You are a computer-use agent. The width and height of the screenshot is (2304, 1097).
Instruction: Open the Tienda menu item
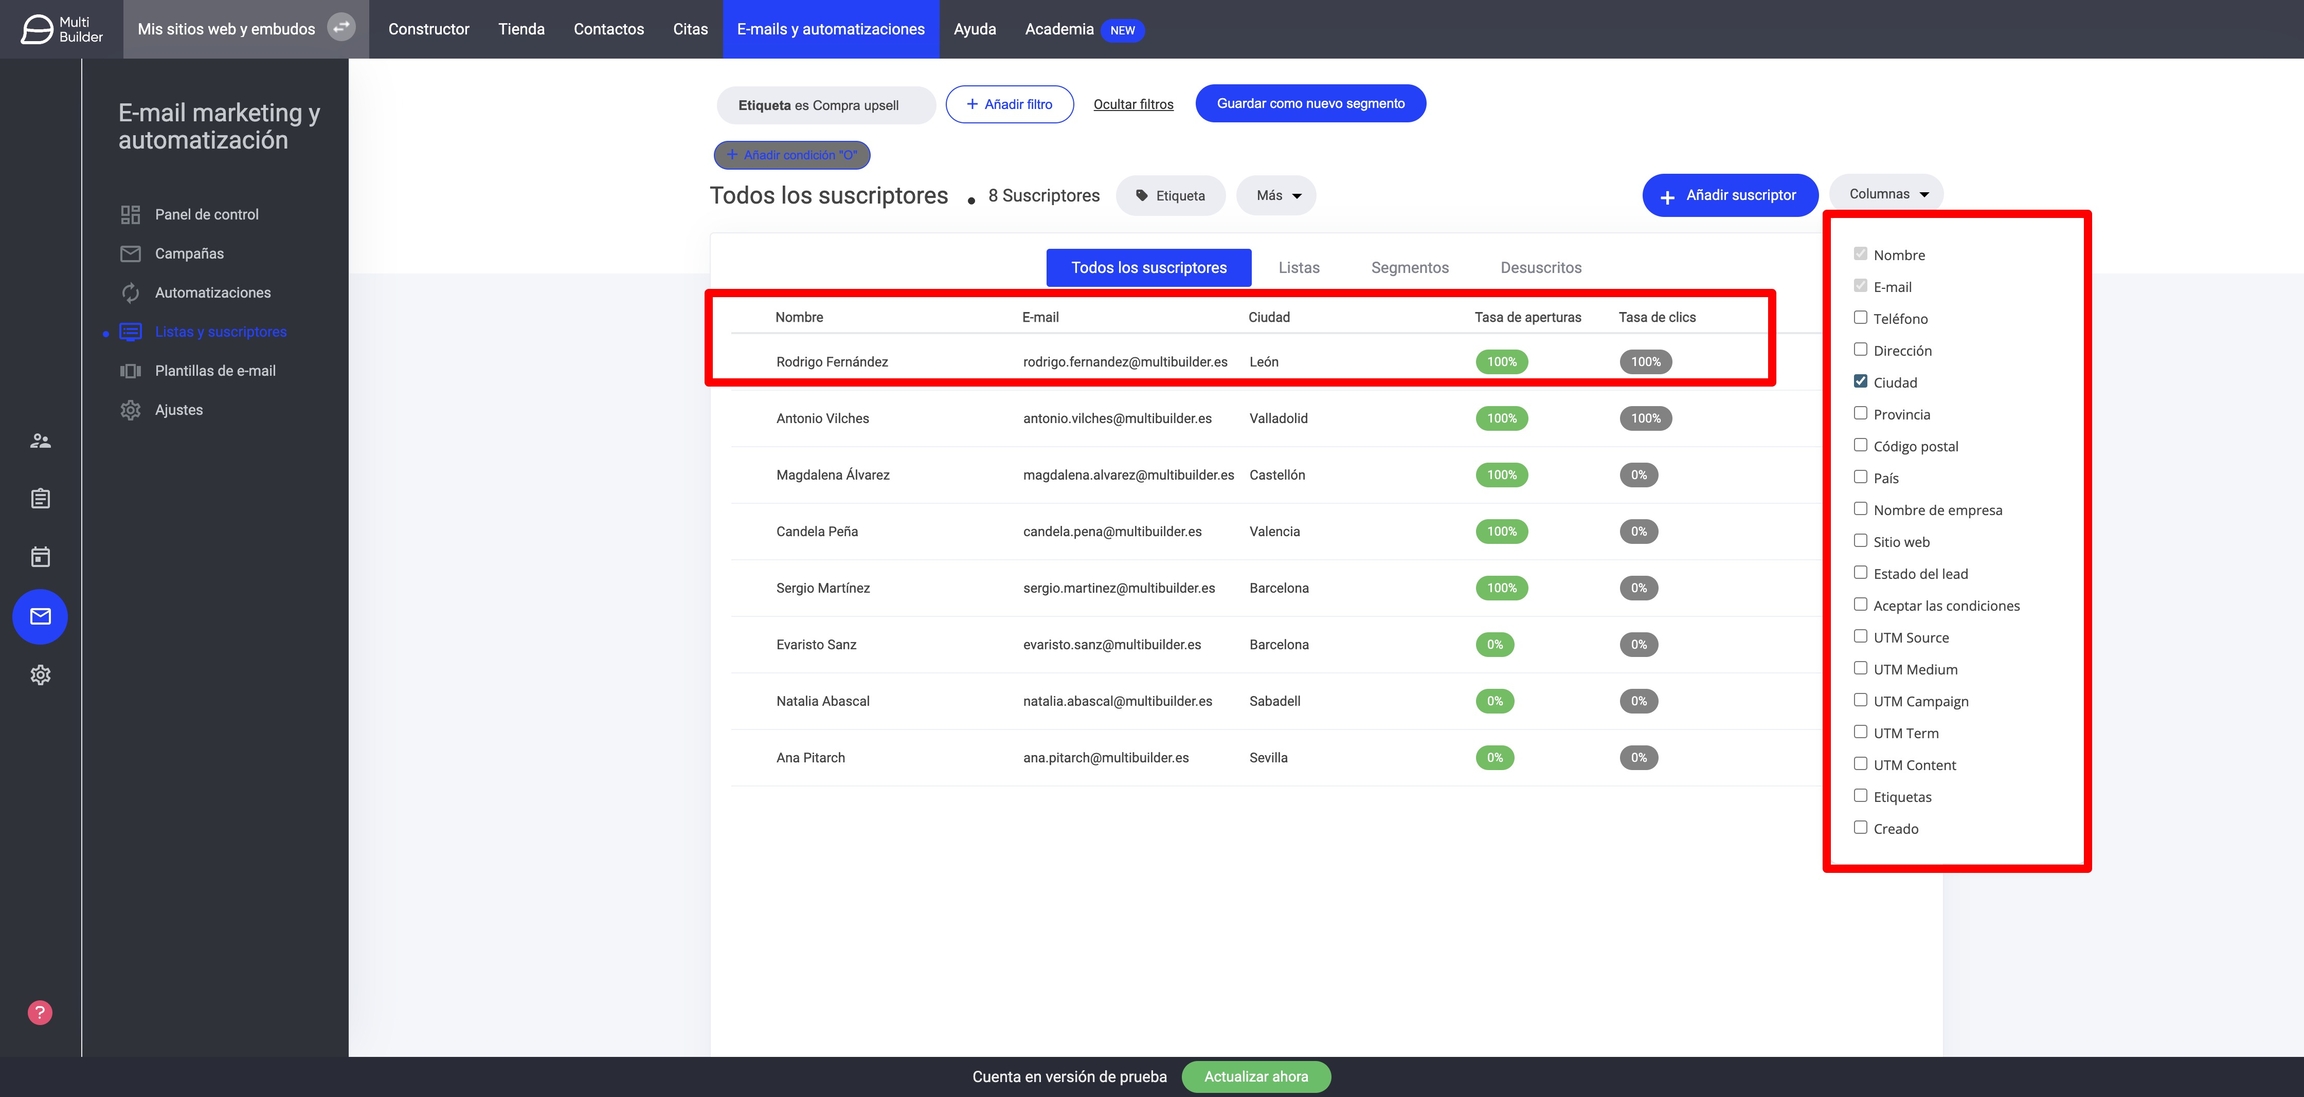pos(521,29)
